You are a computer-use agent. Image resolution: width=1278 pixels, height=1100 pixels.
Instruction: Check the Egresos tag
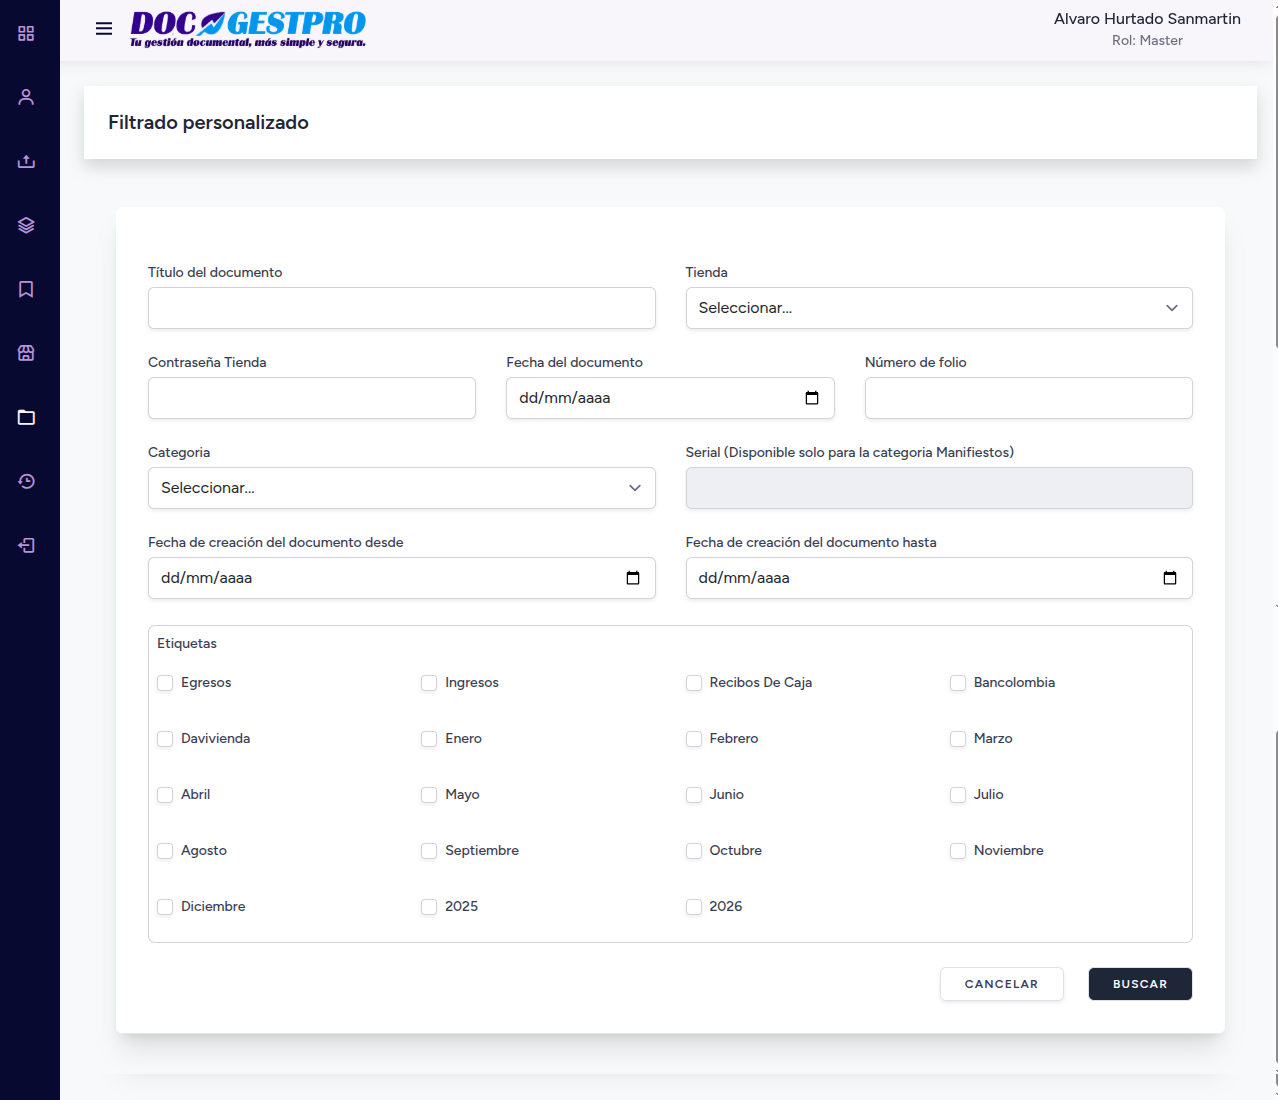(165, 683)
